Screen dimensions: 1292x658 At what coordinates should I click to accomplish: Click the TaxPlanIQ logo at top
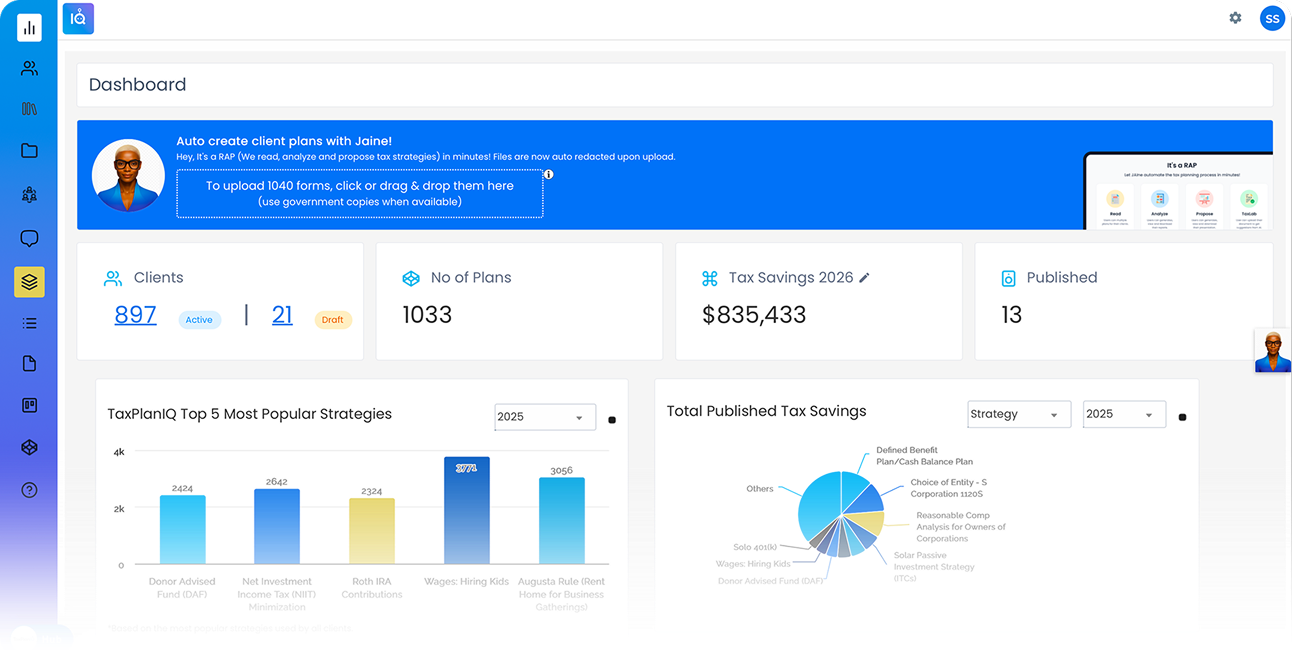tap(78, 18)
